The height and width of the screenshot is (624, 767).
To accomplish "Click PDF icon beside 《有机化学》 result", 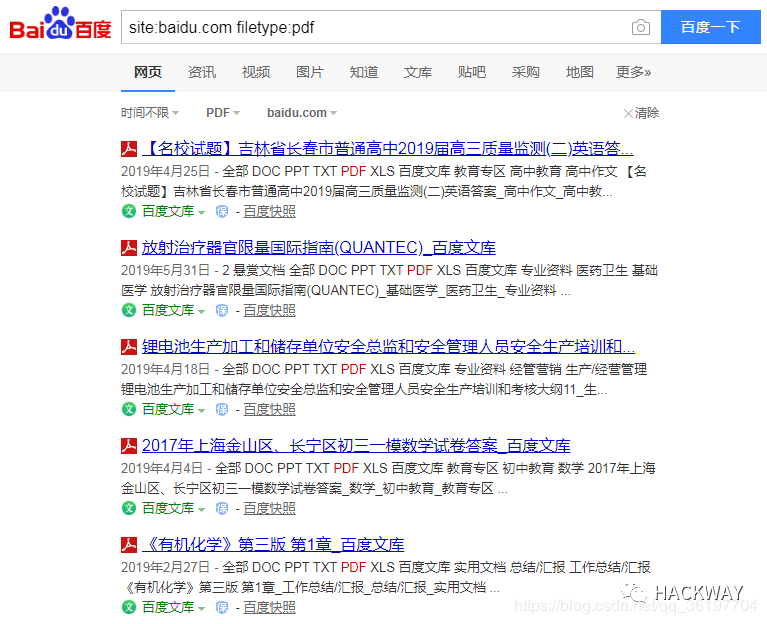I will click(129, 545).
